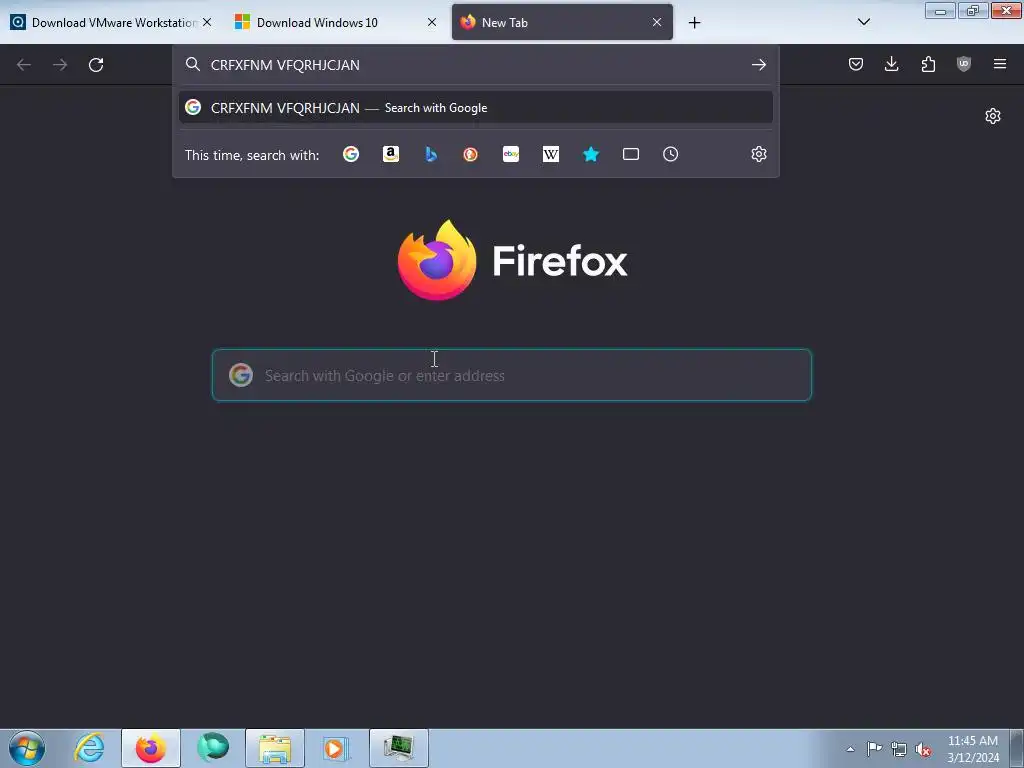
Task: Click Firefox taskbar button
Action: 151,748
